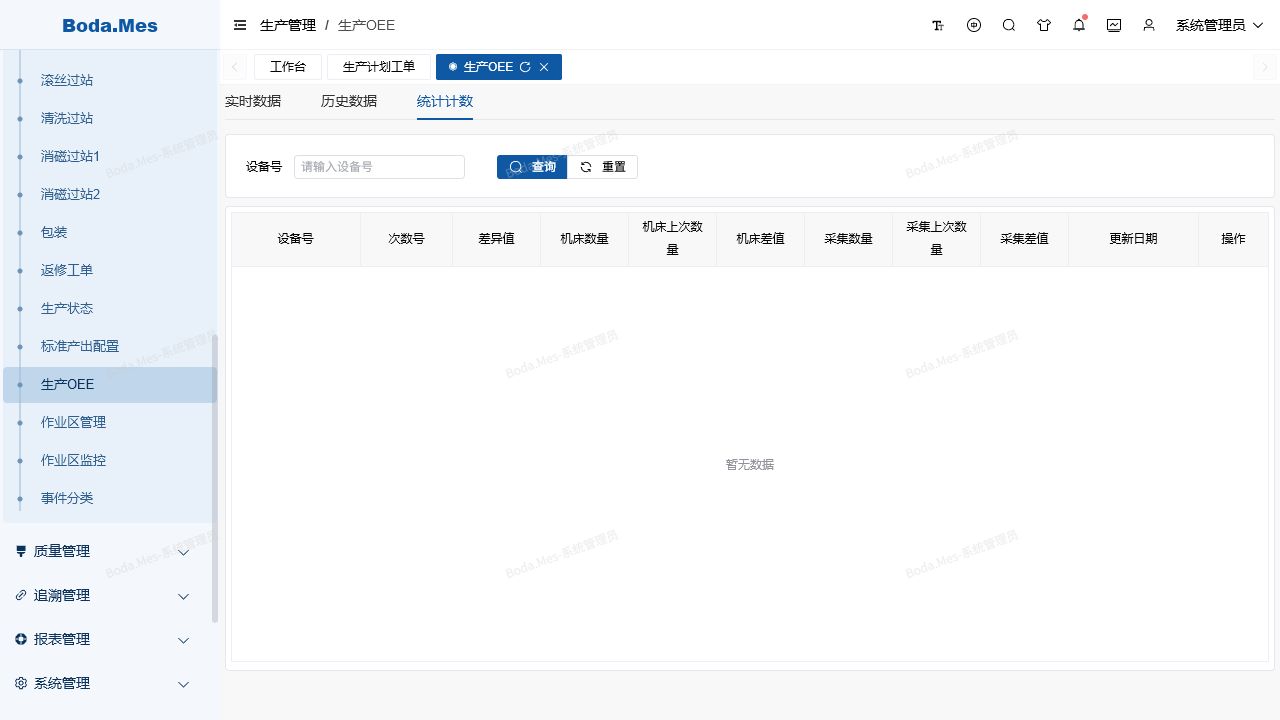Expand the 报表管理 menu chevron
This screenshot has height=720, width=1280.
click(x=183, y=640)
